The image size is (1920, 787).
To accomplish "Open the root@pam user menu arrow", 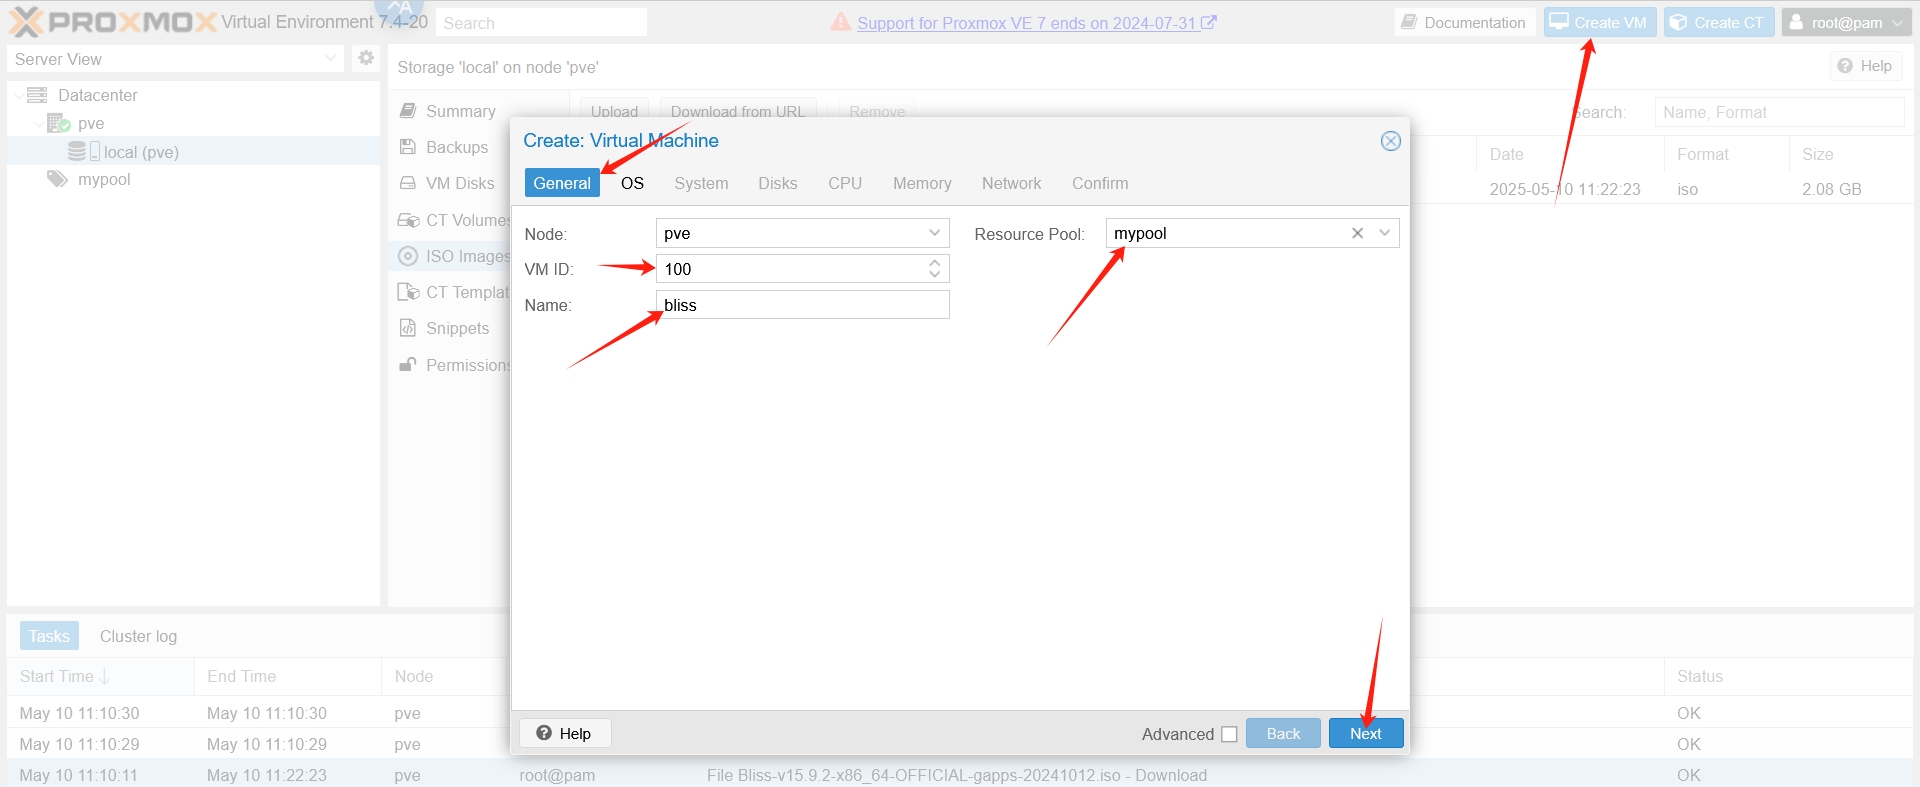I will (1898, 23).
